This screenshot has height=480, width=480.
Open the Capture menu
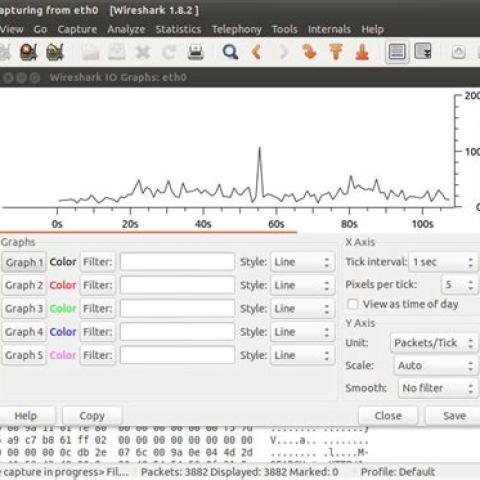[x=77, y=29]
